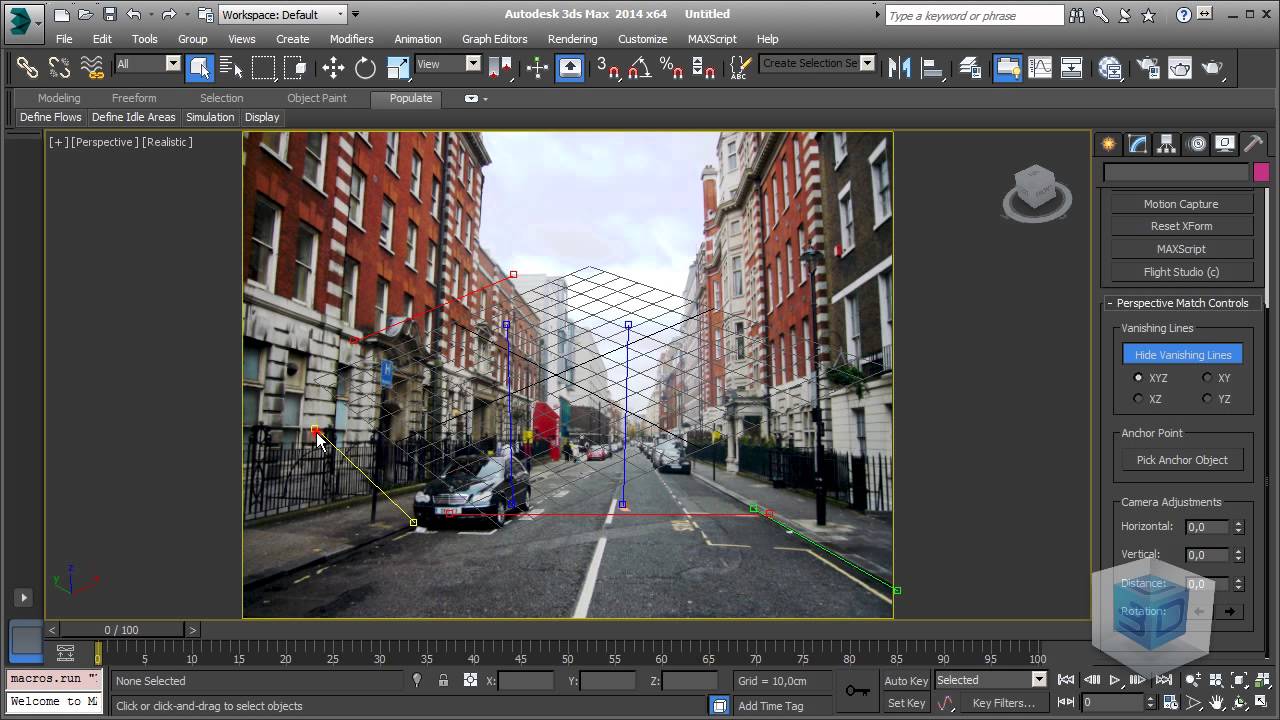1280x720 pixels.
Task: Open the Graph Editors menu
Action: point(494,39)
